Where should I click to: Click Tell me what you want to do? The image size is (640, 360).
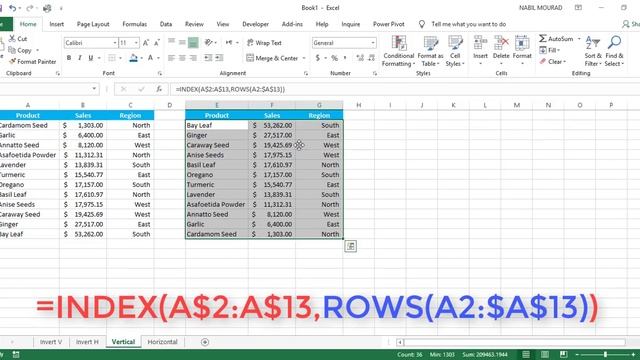click(469, 24)
